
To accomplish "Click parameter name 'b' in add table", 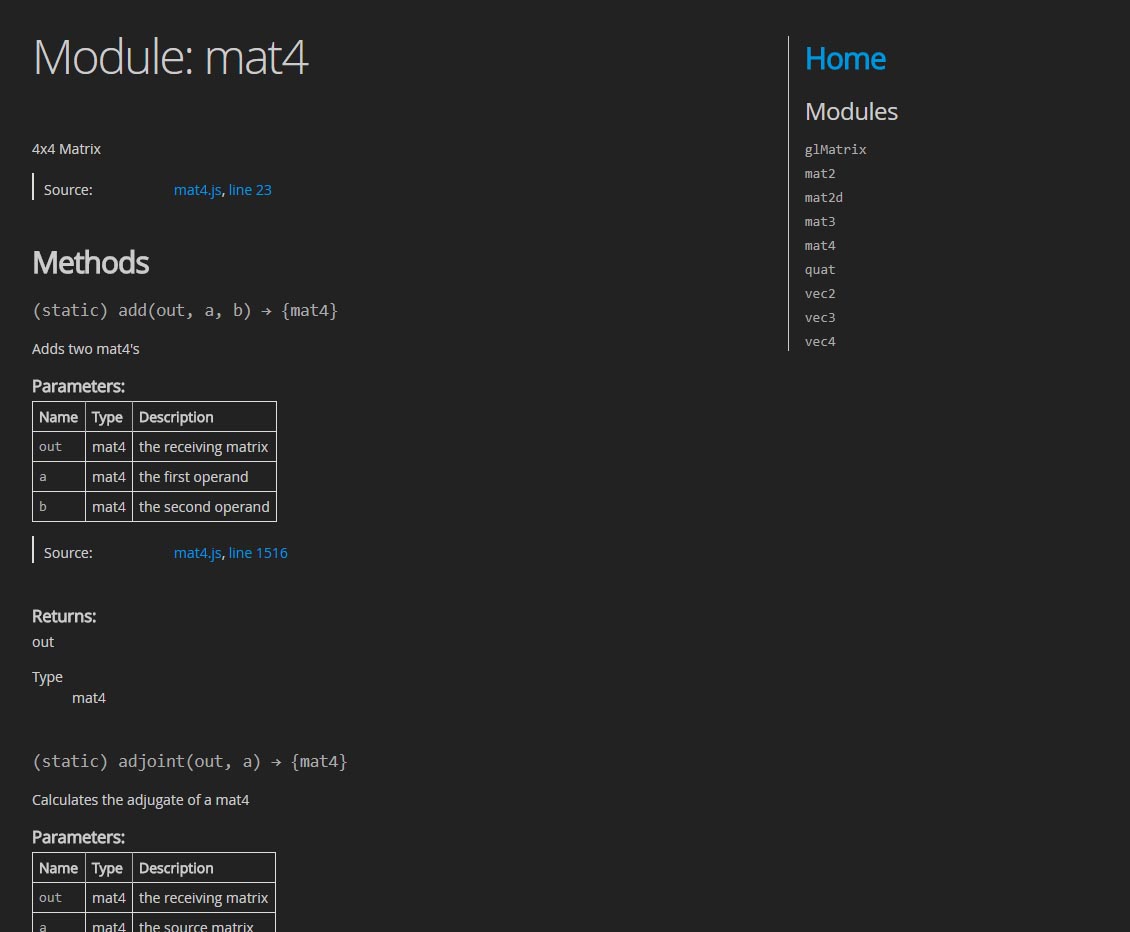I will click(x=43, y=507).
